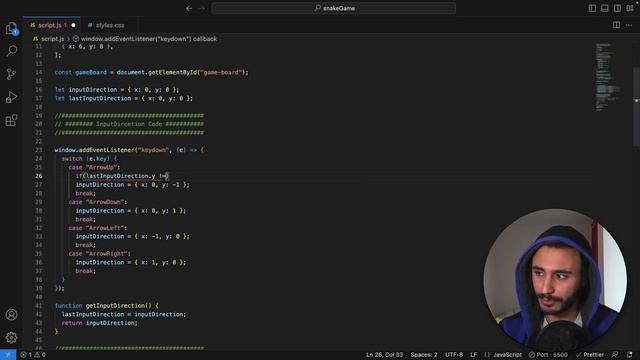Open the Source Control view
The height and width of the screenshot is (360, 640).
[11, 74]
